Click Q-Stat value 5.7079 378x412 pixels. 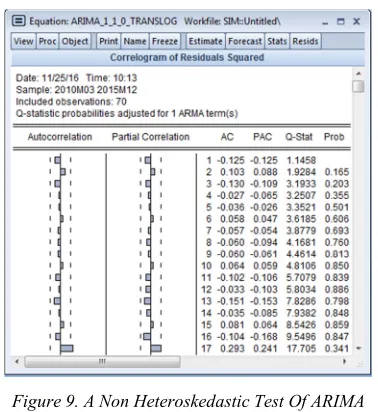[x=301, y=278]
